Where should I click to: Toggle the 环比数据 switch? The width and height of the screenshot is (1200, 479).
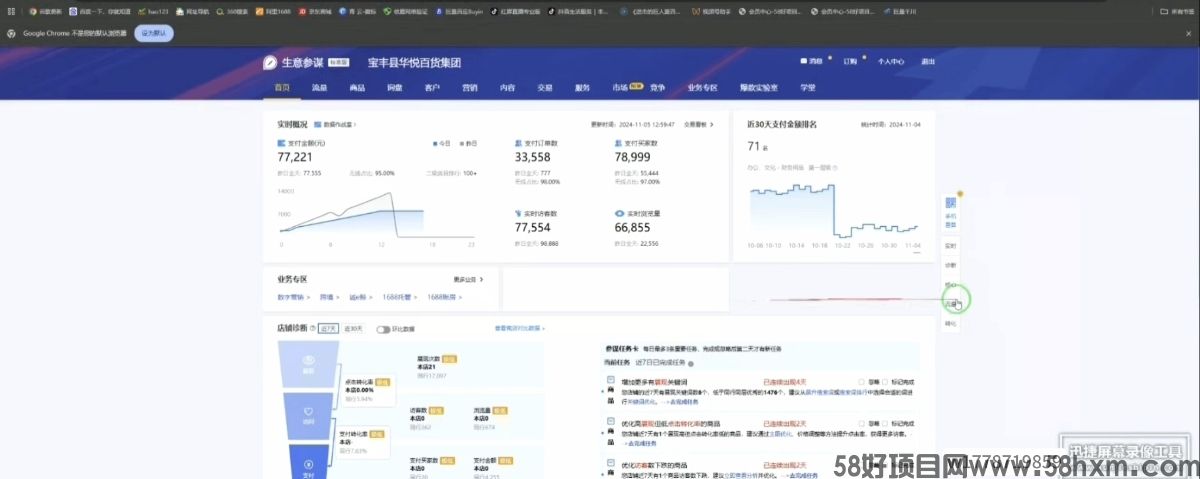[382, 329]
